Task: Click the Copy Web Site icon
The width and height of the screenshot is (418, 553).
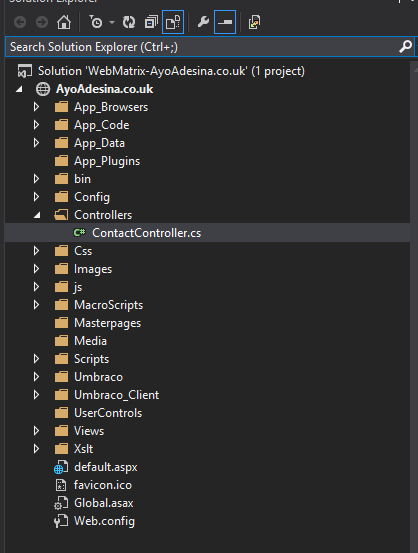Action: pos(254,23)
